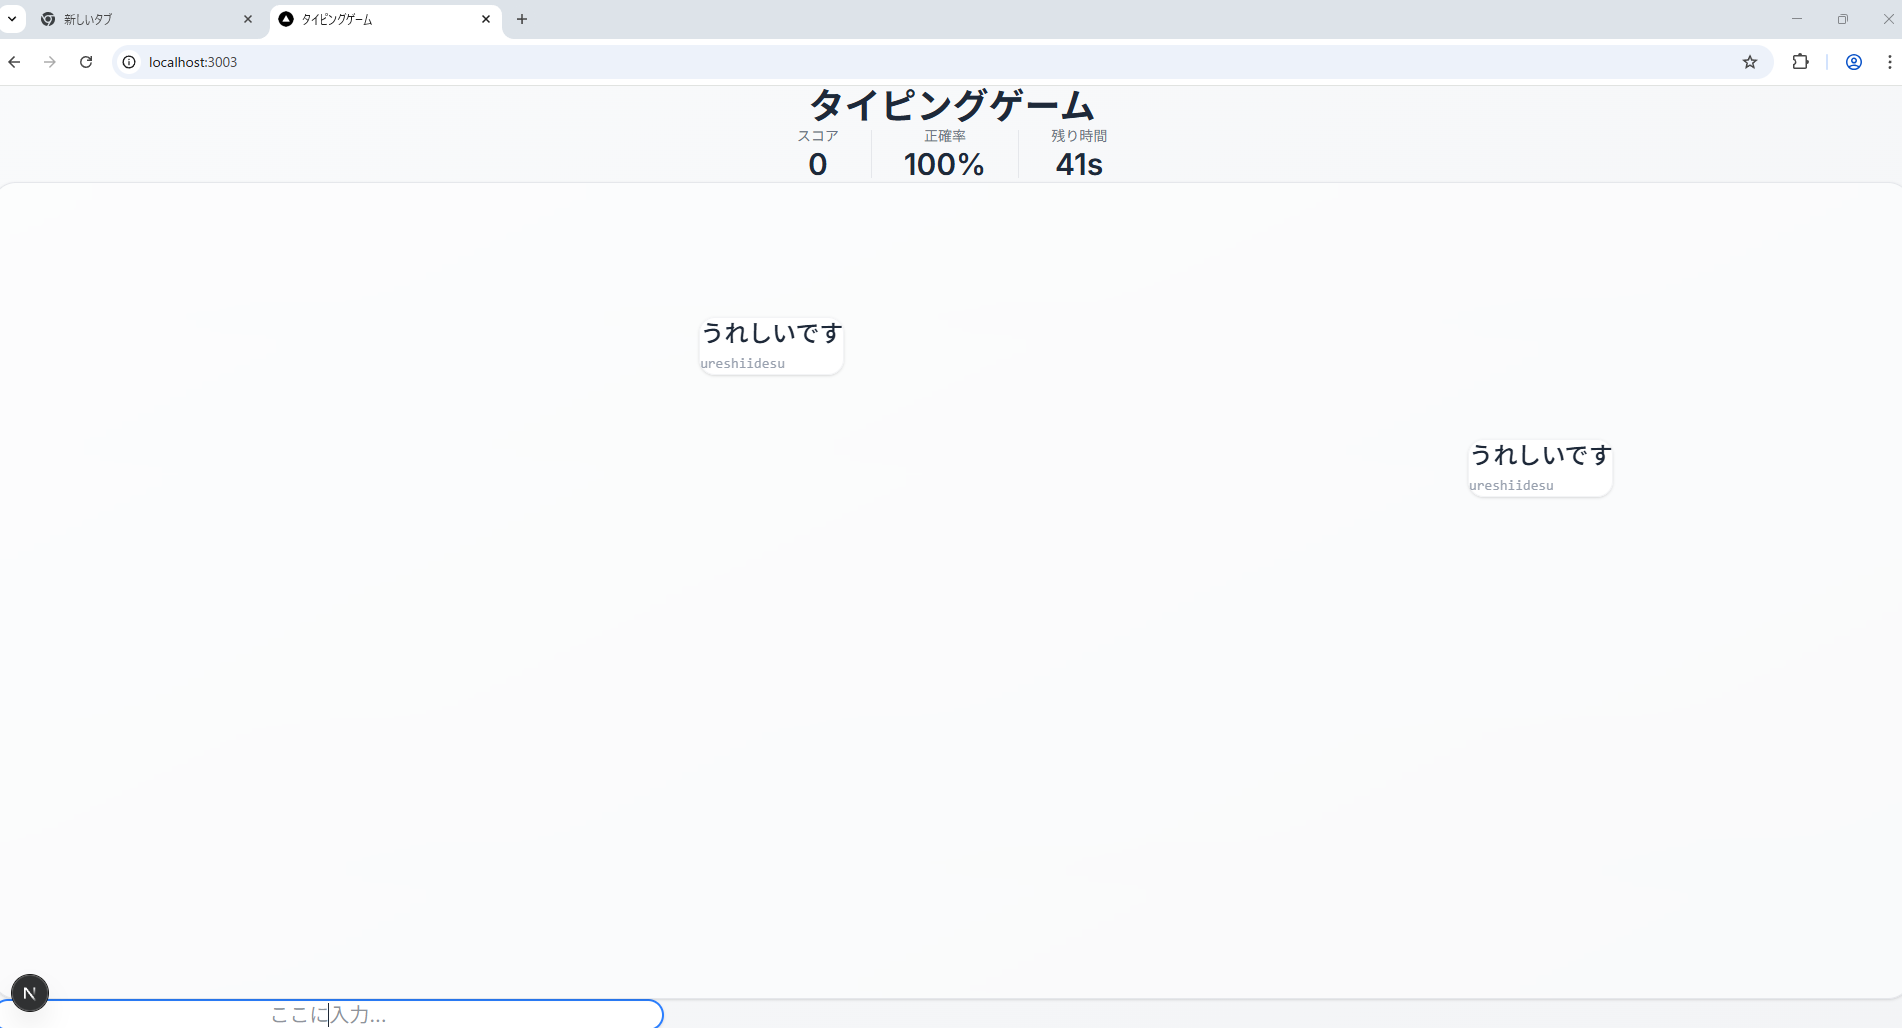Close the タイピングゲーム tab
The image size is (1902, 1028).
486,19
